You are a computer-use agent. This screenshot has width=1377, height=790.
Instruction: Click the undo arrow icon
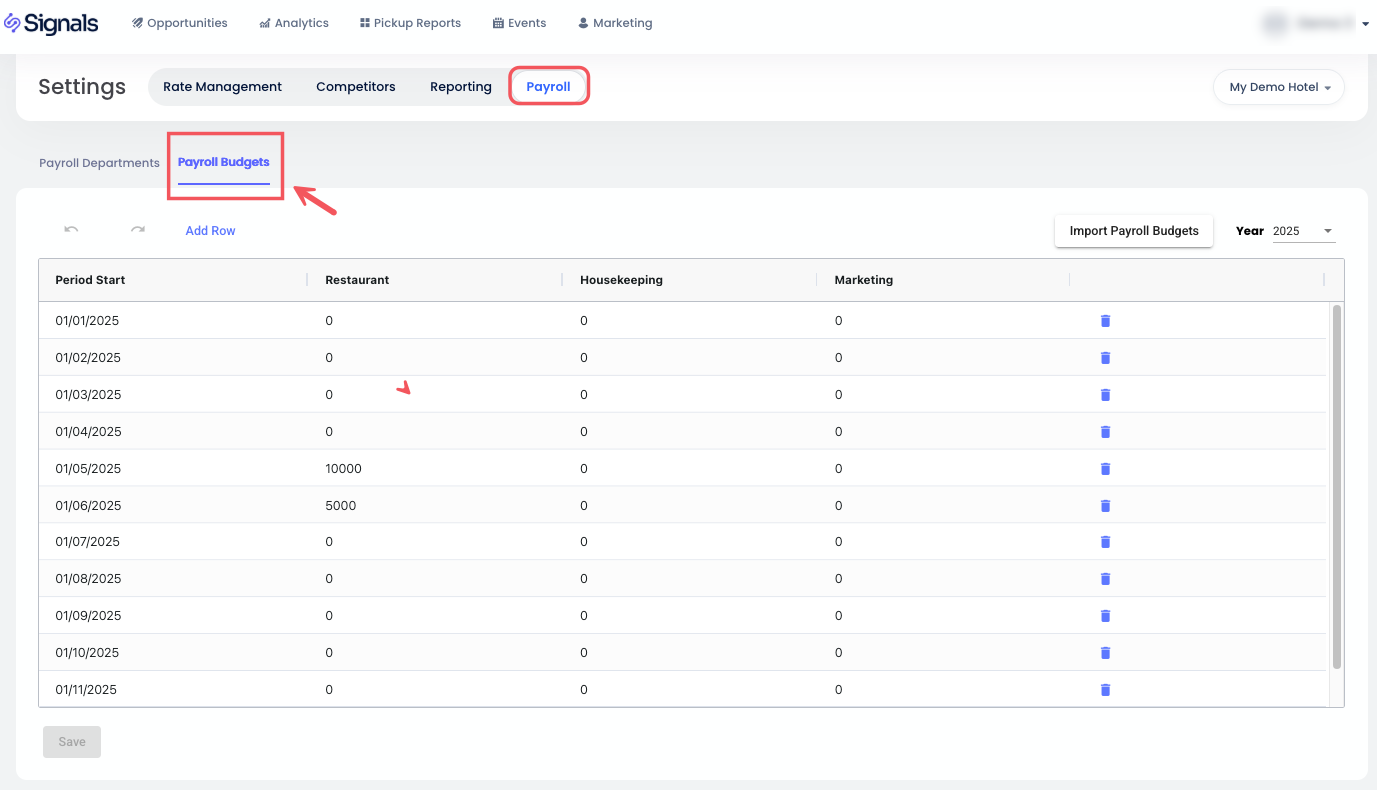71,230
